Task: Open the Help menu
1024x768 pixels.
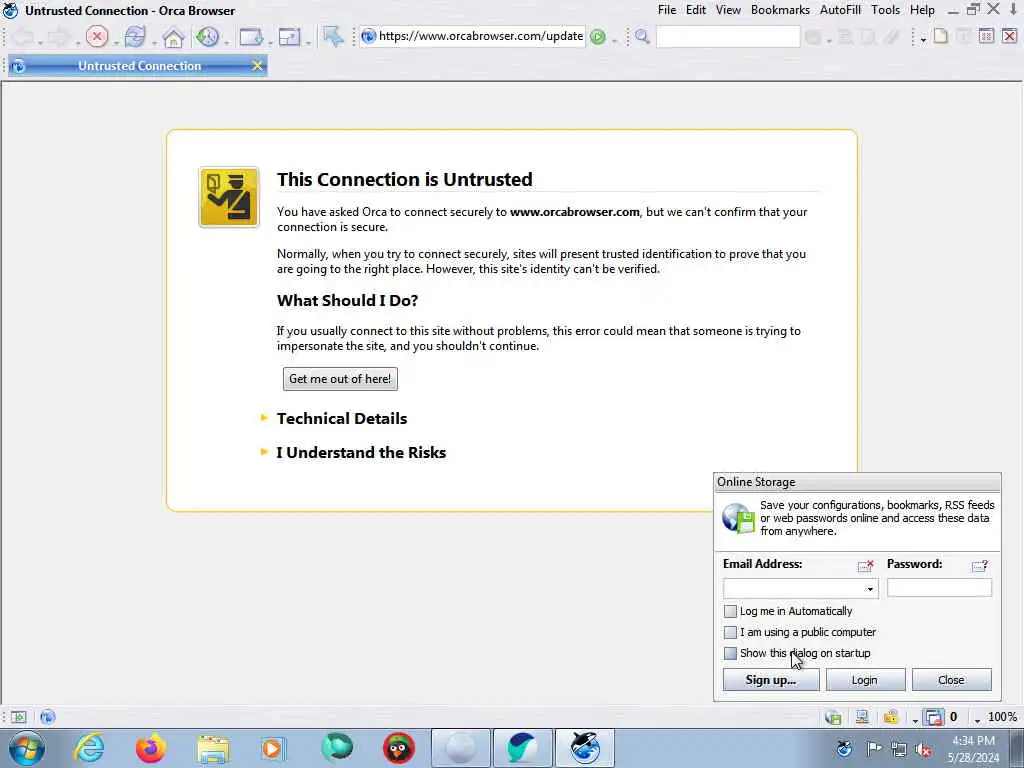Action: 922,10
